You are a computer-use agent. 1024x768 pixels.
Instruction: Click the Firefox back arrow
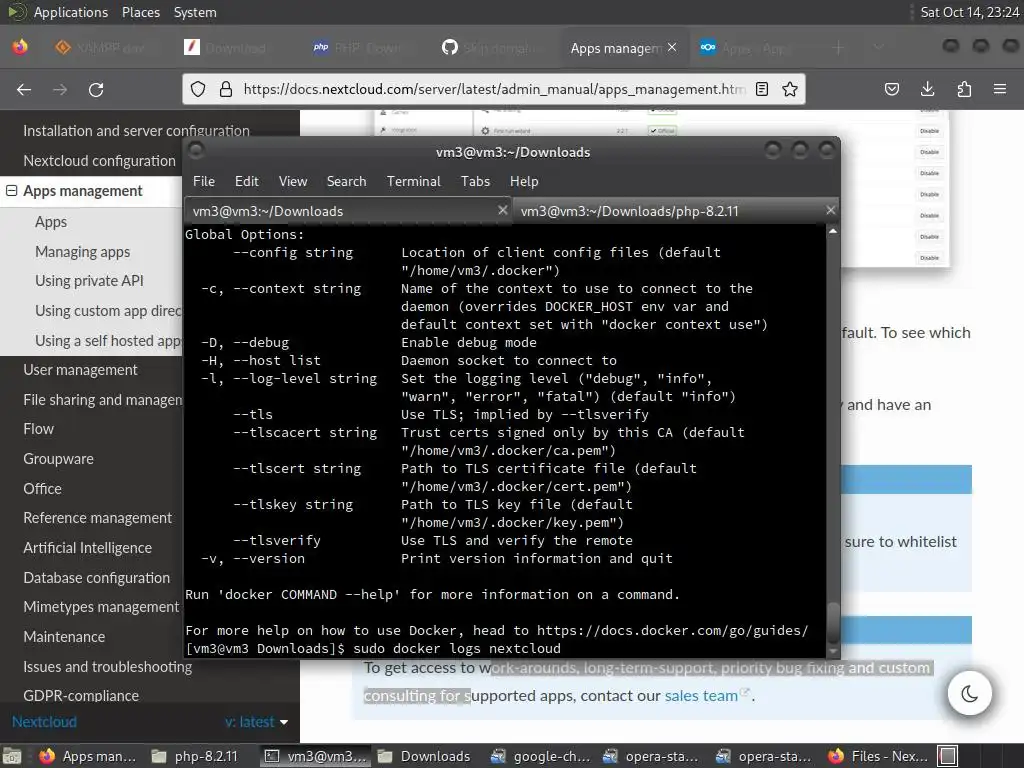(24, 89)
